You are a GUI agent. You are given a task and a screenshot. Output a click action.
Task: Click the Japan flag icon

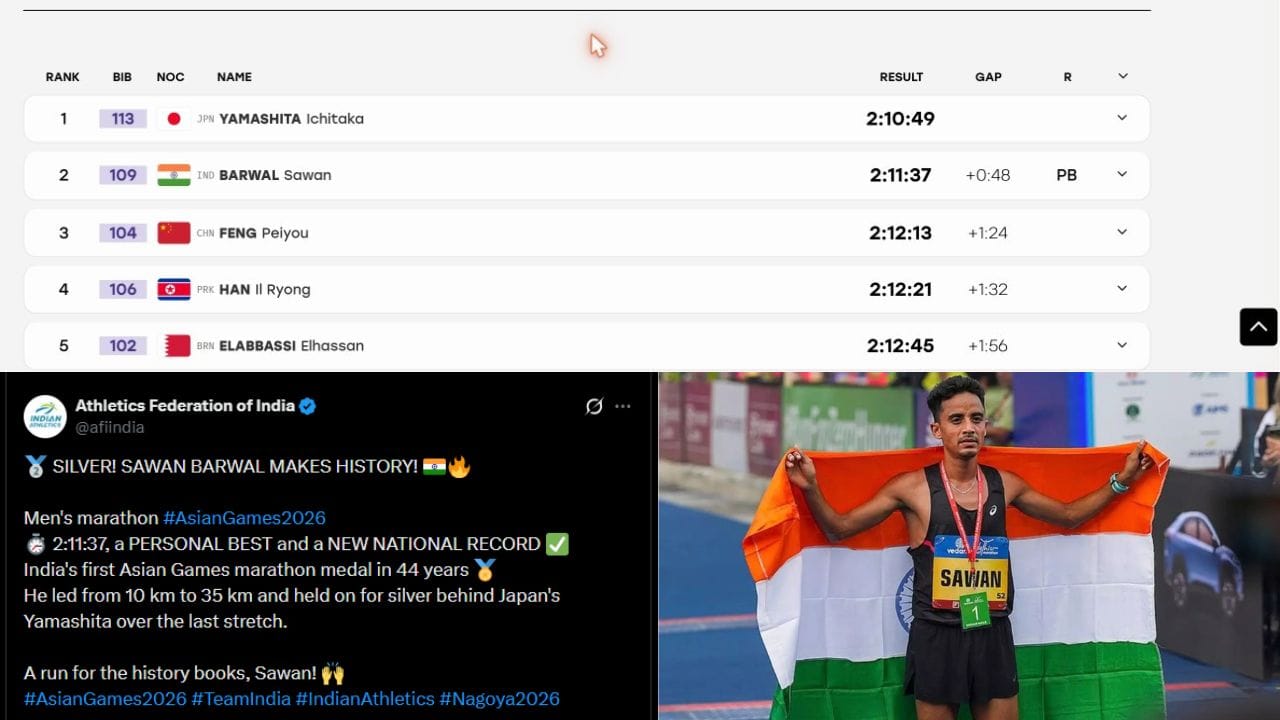pos(174,119)
